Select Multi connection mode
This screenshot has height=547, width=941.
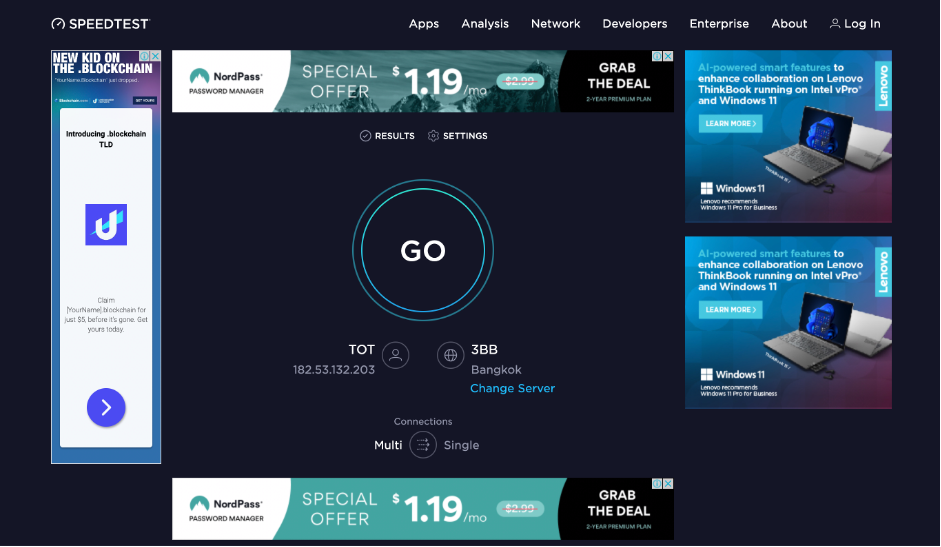click(x=388, y=445)
